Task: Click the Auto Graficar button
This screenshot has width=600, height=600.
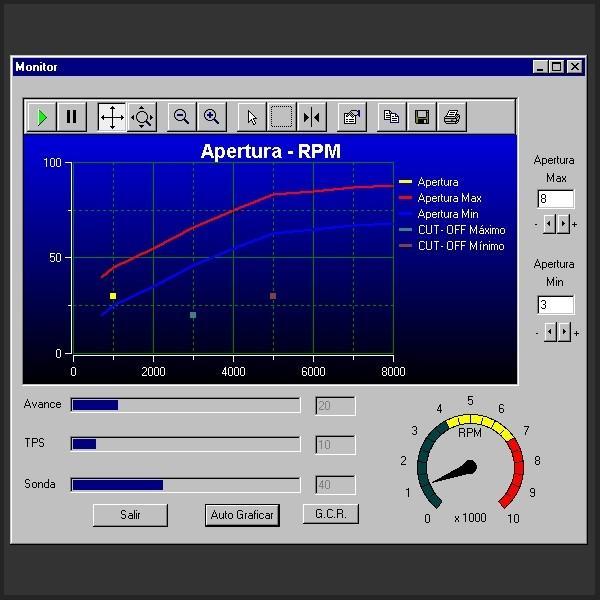Action: (x=242, y=515)
